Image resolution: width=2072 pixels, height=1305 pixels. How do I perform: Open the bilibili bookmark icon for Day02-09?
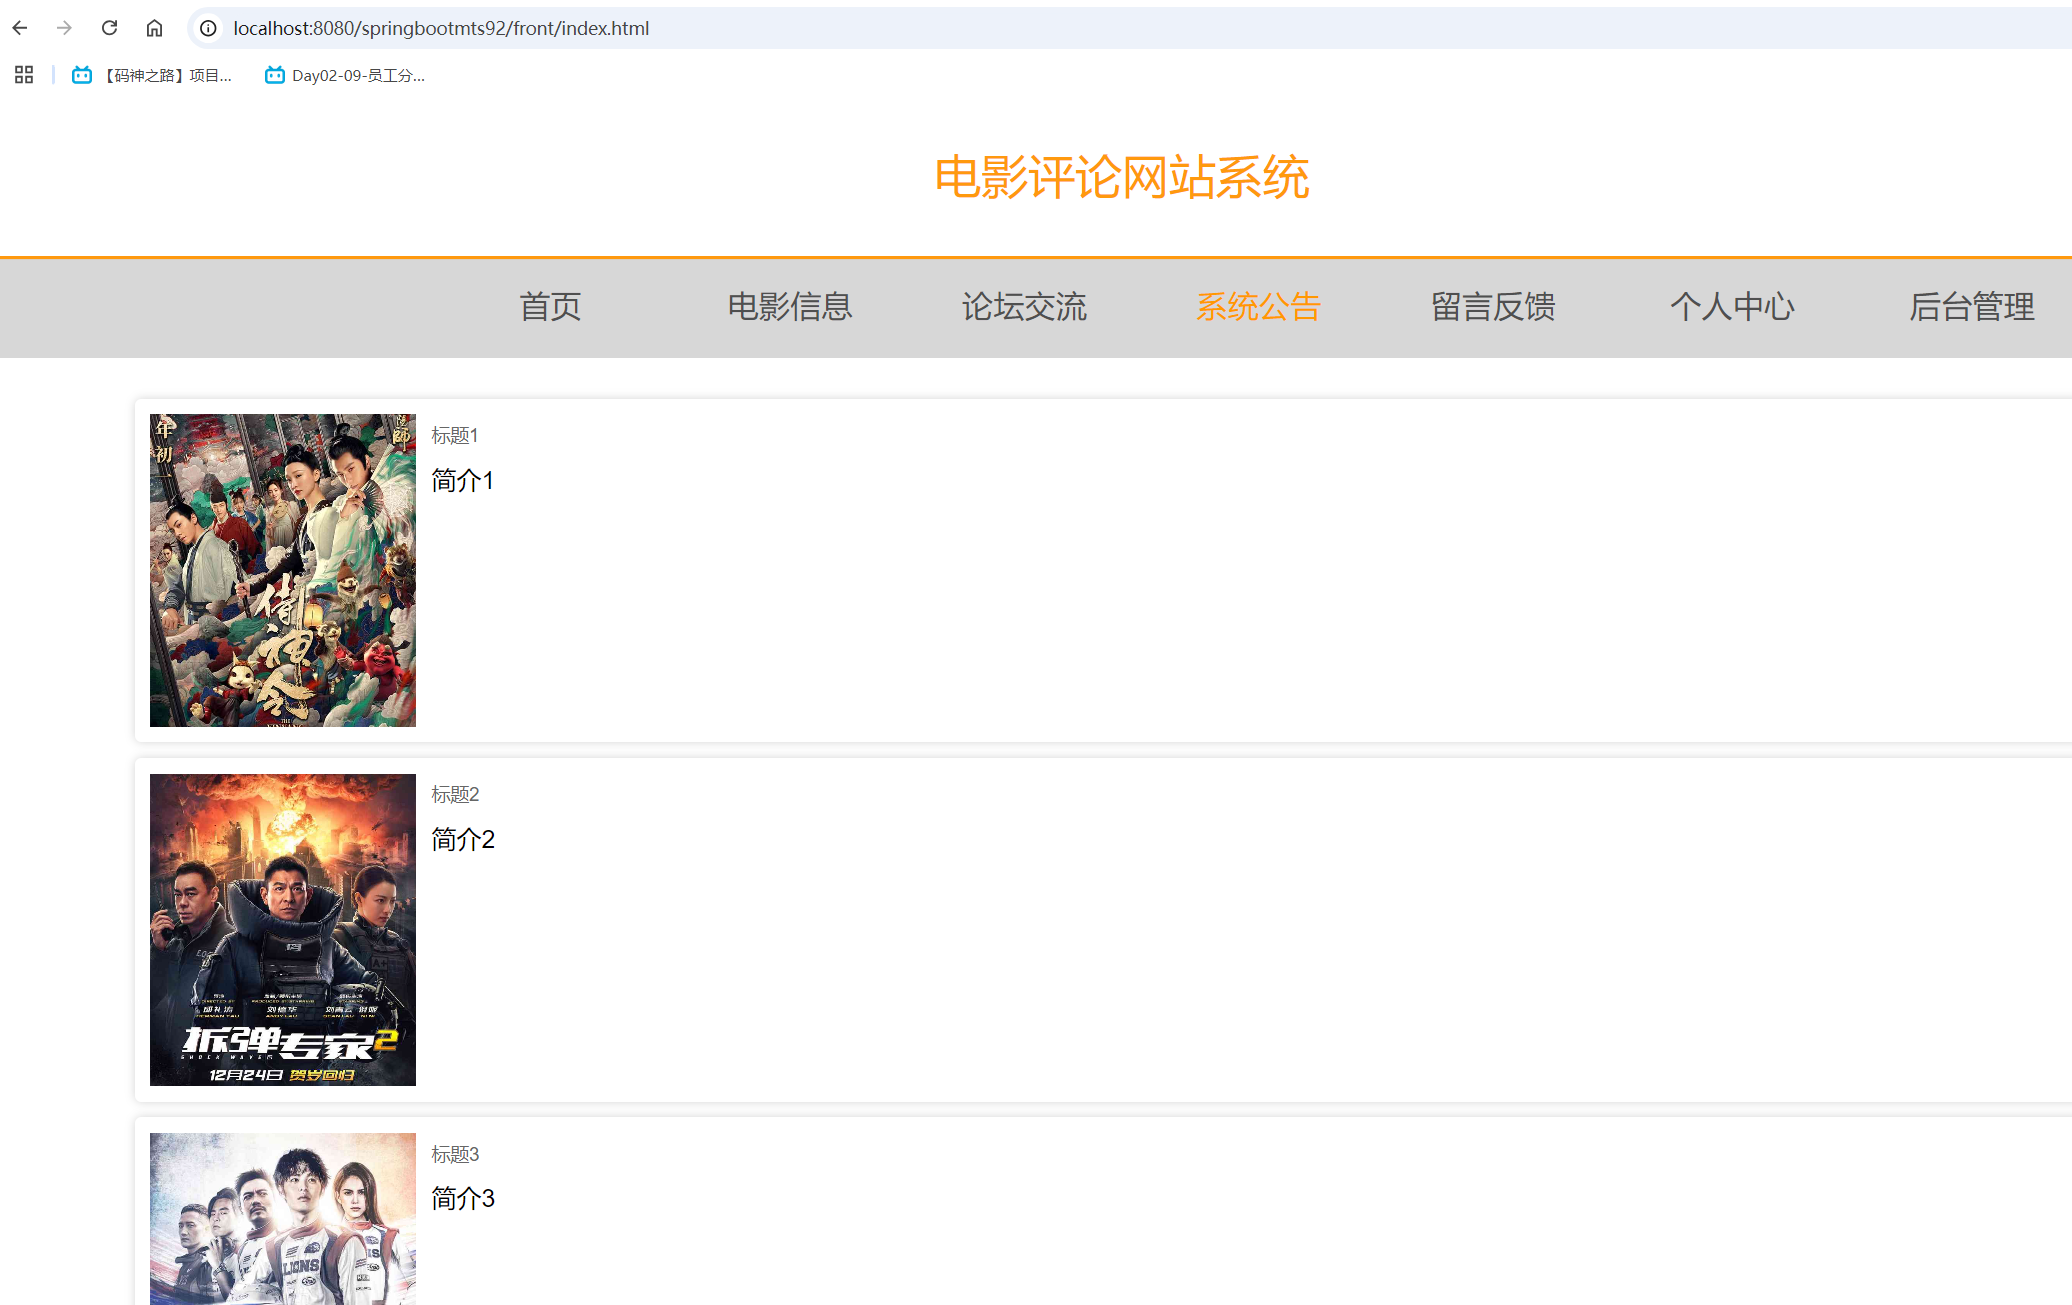[x=273, y=74]
